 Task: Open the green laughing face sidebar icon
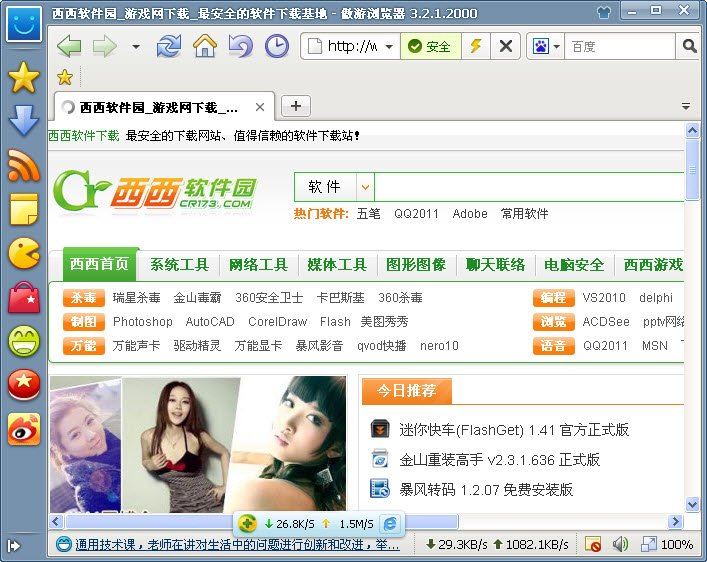pos(23,341)
